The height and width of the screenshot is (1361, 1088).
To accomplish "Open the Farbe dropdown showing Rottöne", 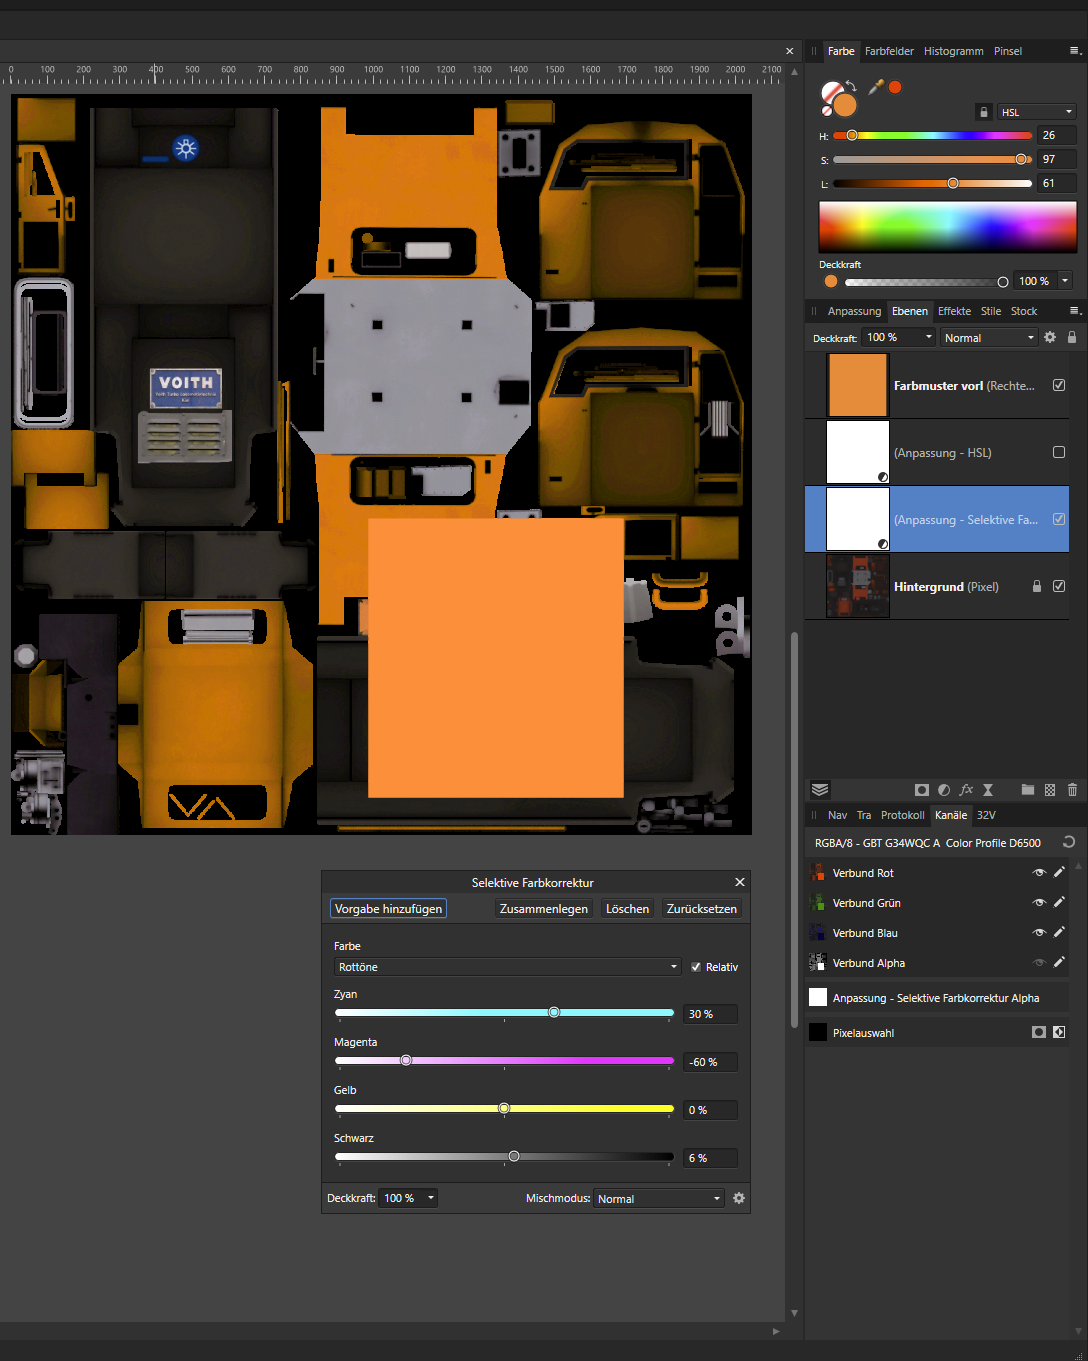I will click(x=507, y=967).
